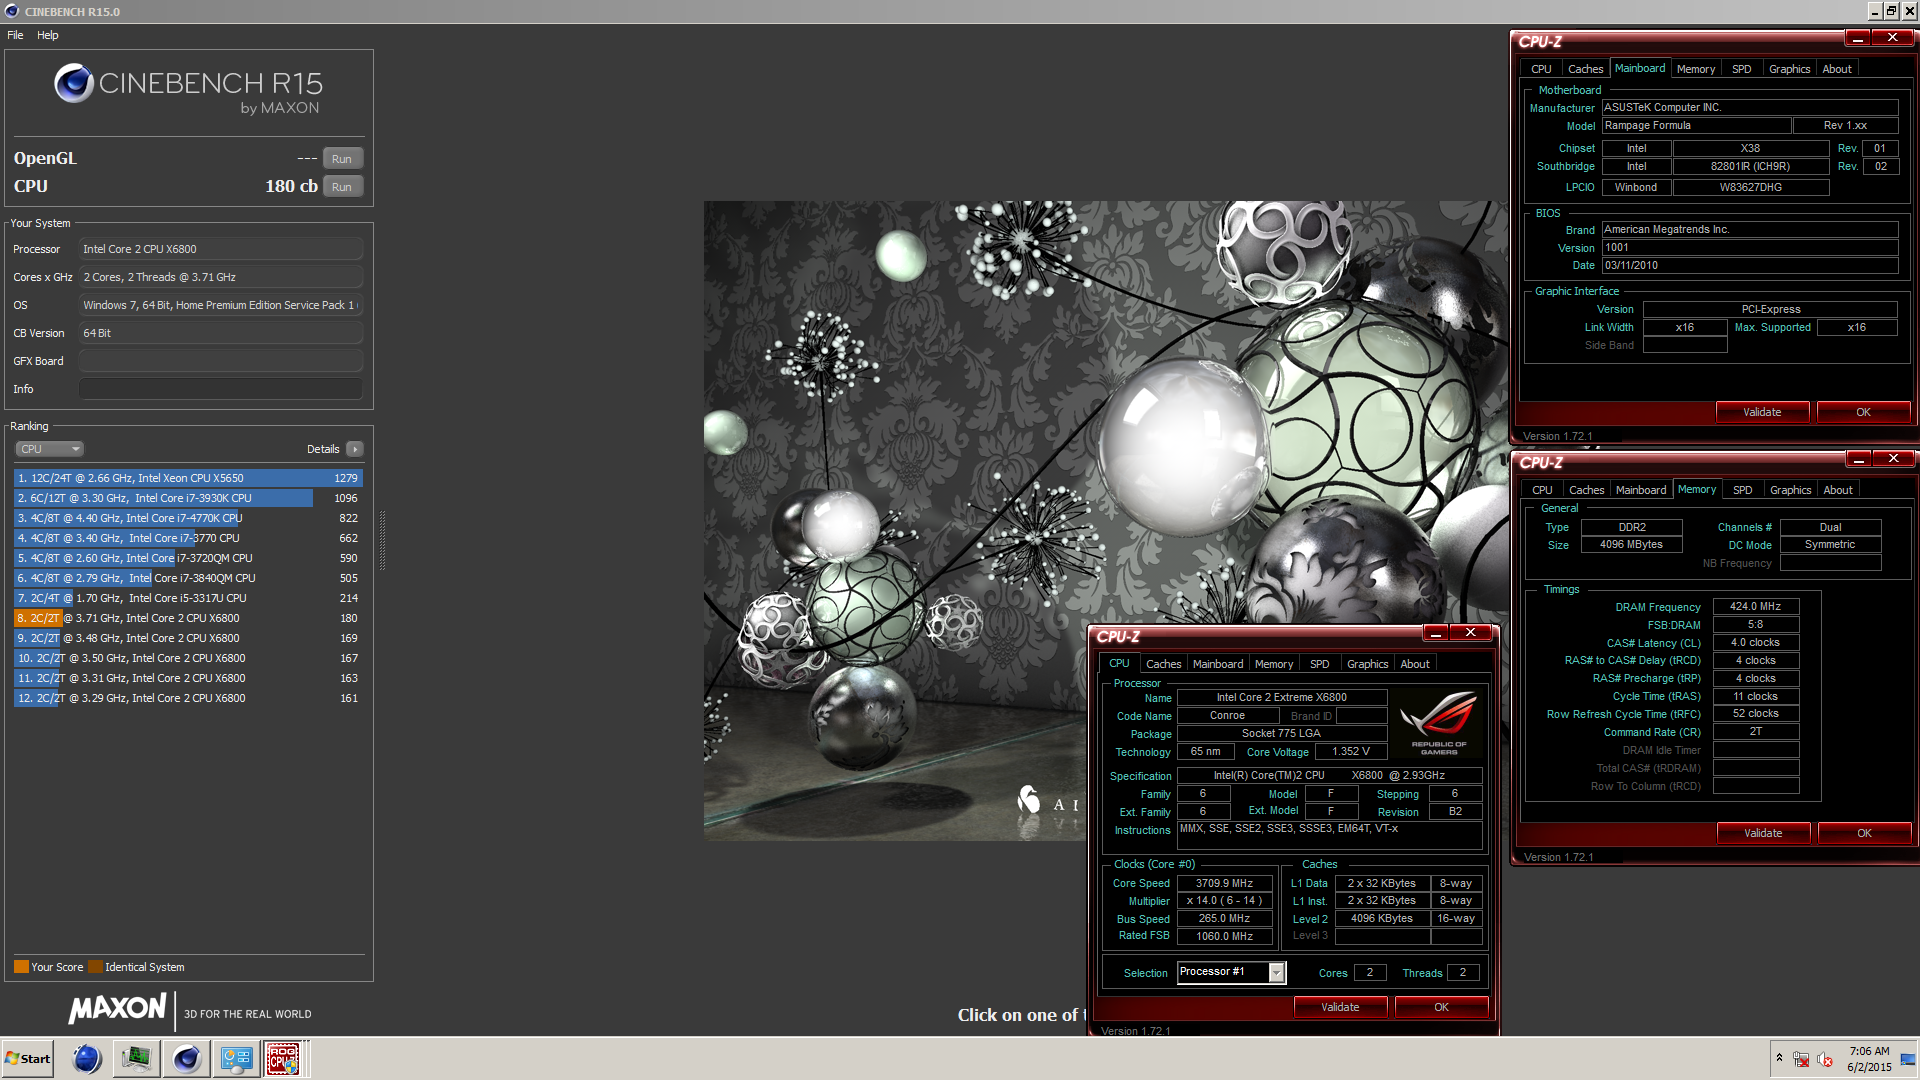Image resolution: width=1920 pixels, height=1080 pixels.
Task: Open SPD tab in Mainboard CPU-Z window
Action: click(x=1742, y=69)
